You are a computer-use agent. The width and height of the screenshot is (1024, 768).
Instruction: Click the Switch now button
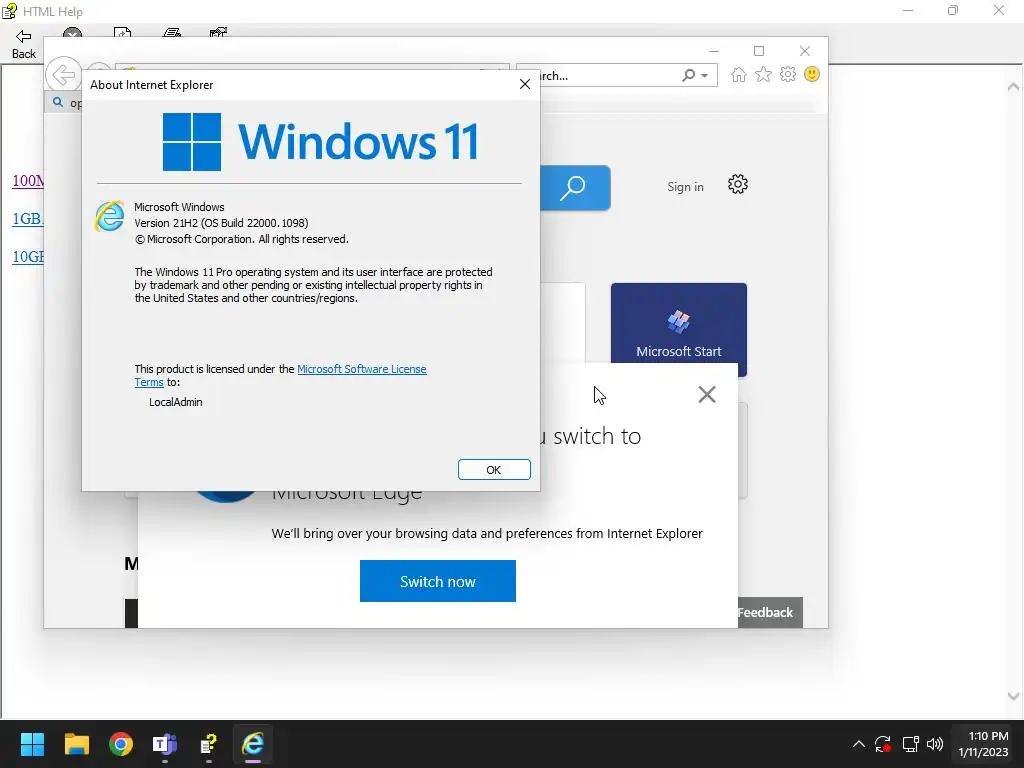pyautogui.click(x=438, y=581)
